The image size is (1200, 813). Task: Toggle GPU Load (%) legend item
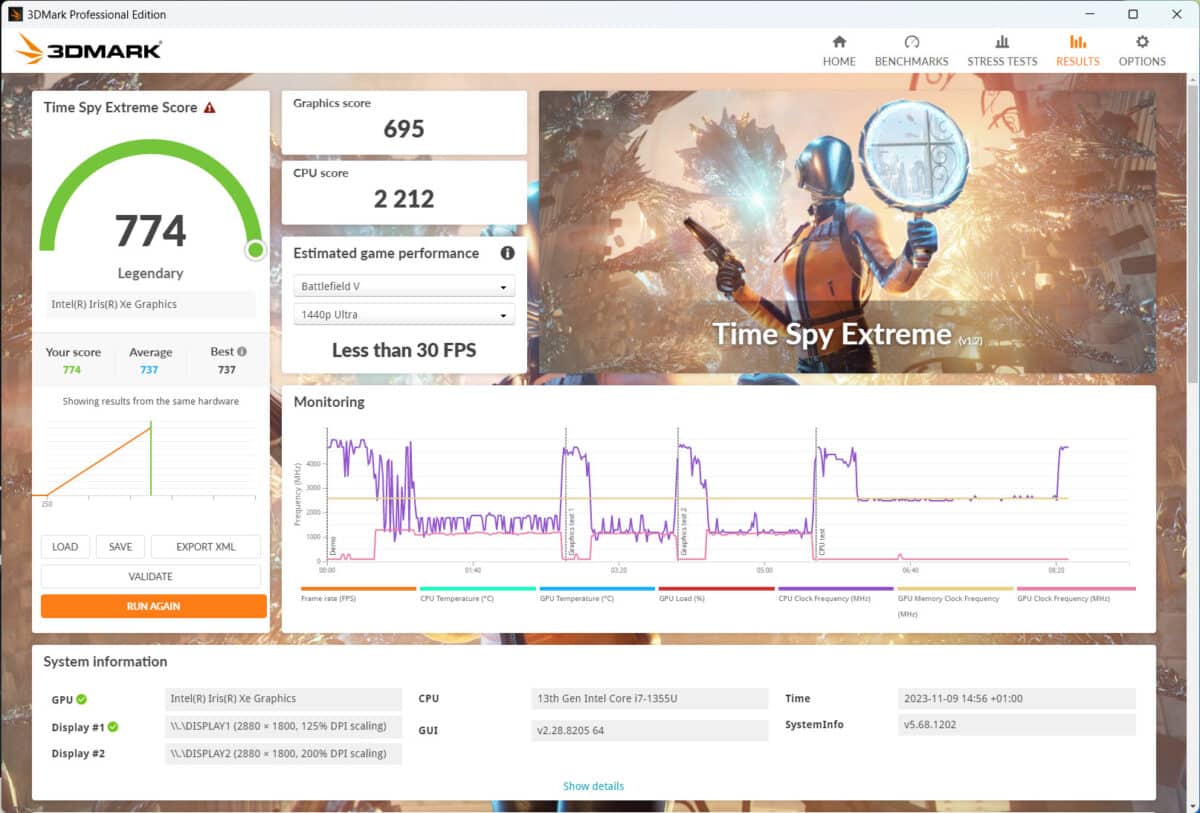click(x=716, y=594)
